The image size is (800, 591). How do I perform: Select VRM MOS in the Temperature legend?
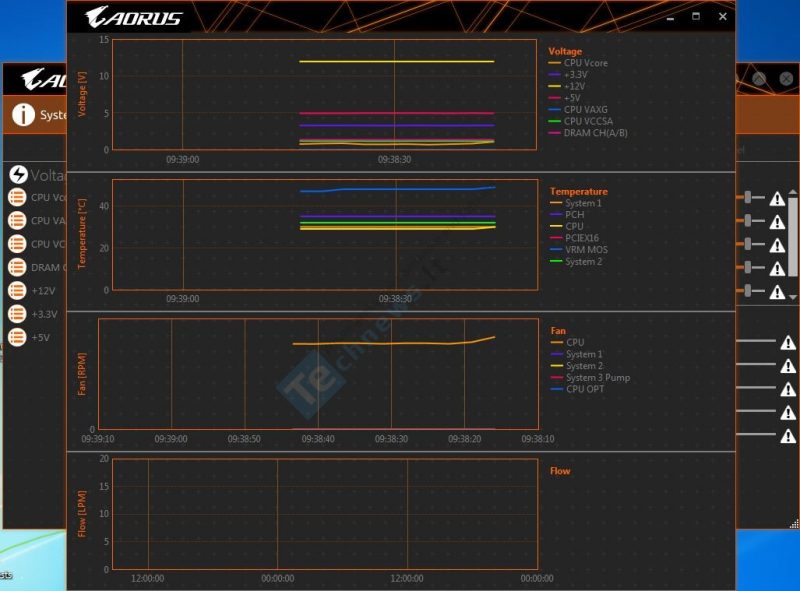[x=586, y=250]
